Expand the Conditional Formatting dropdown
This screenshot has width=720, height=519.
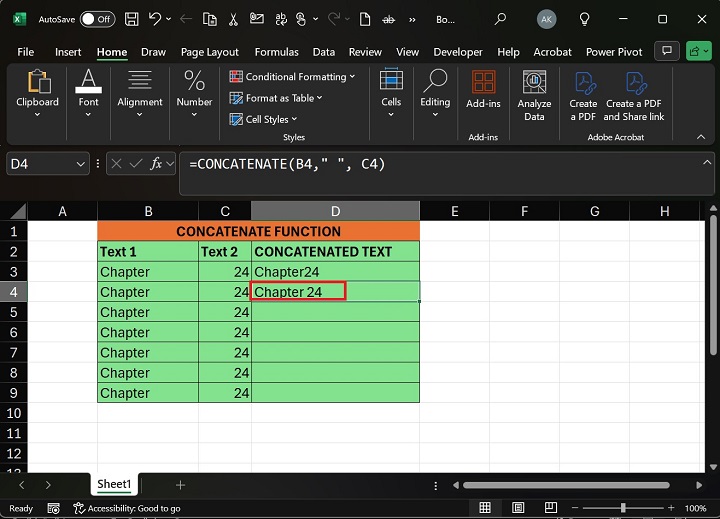[292, 77]
